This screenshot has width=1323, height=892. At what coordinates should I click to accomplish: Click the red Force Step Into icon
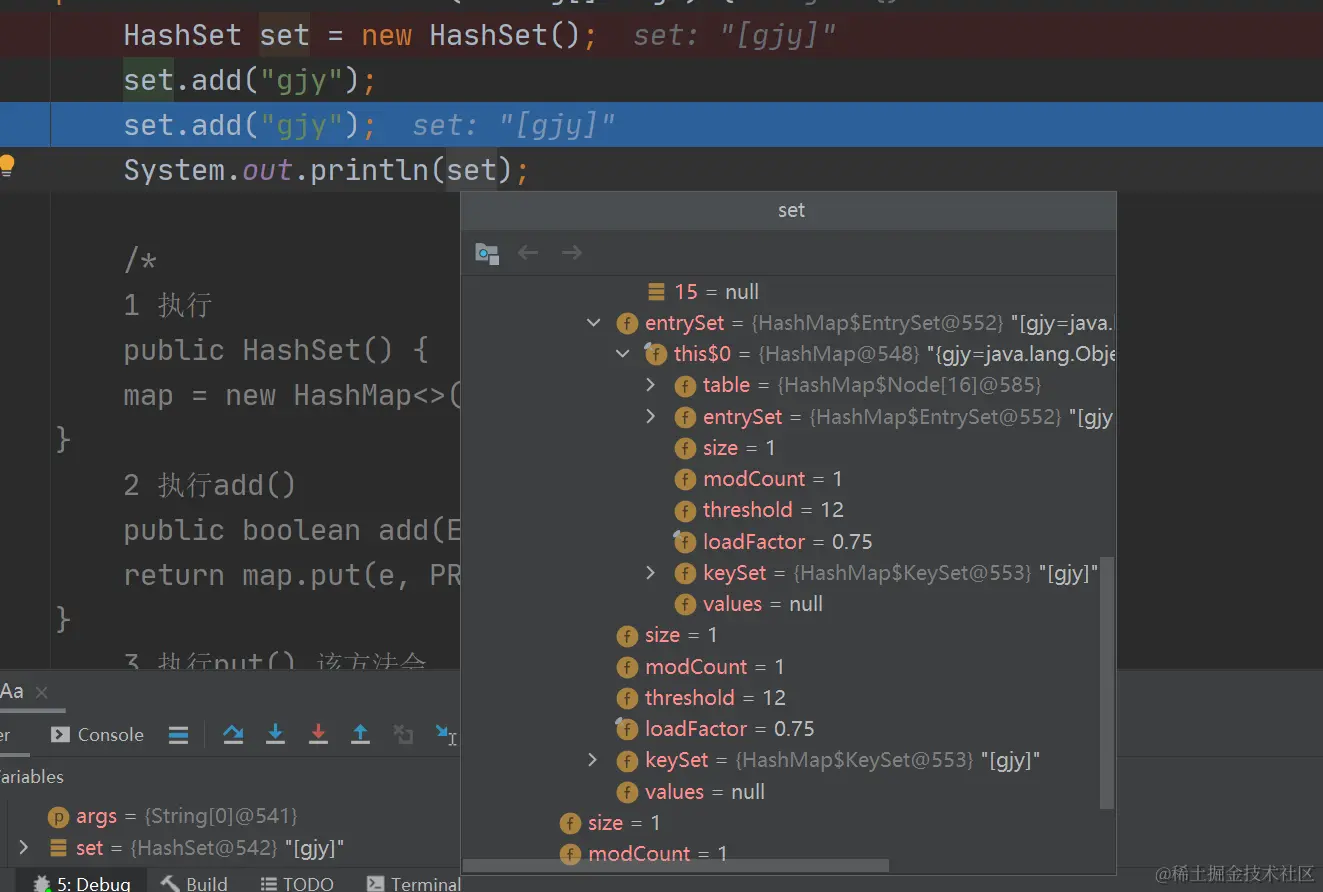pos(318,735)
